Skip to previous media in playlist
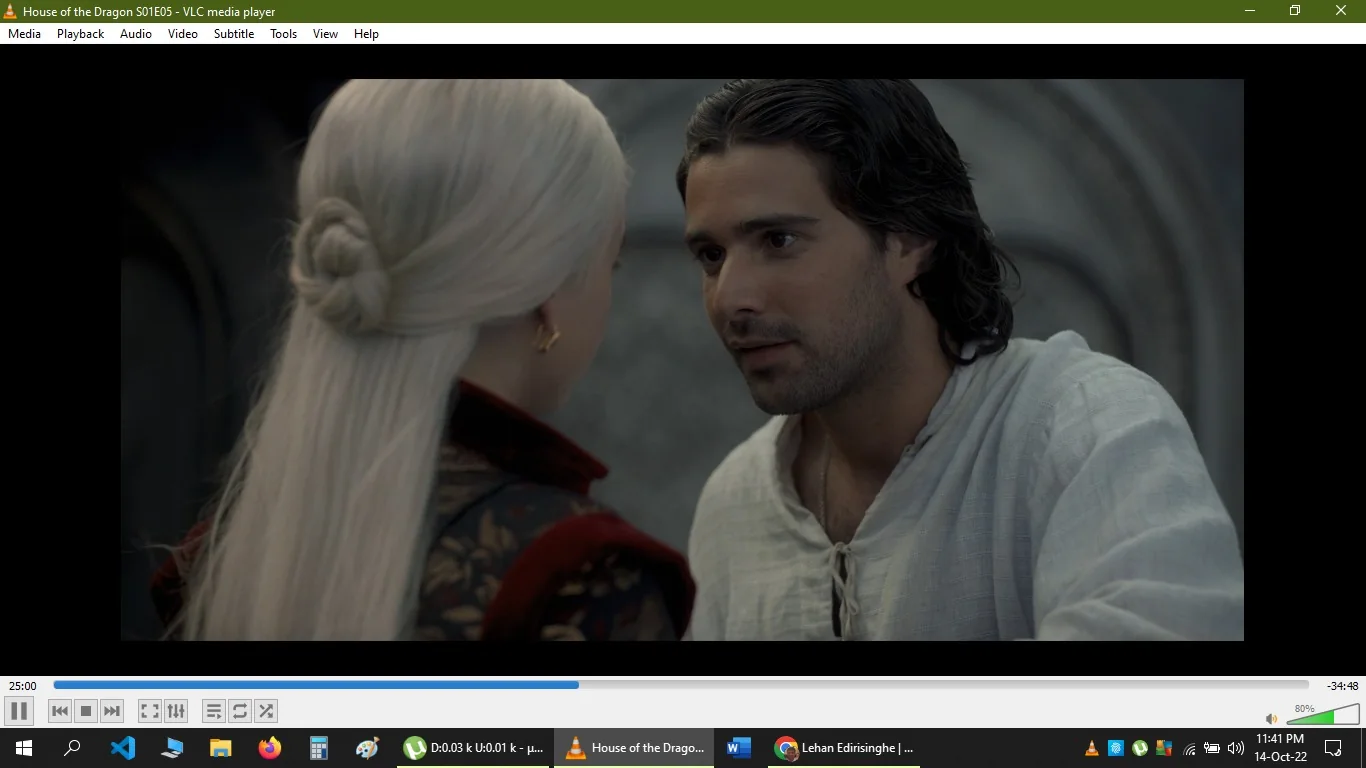 60,711
